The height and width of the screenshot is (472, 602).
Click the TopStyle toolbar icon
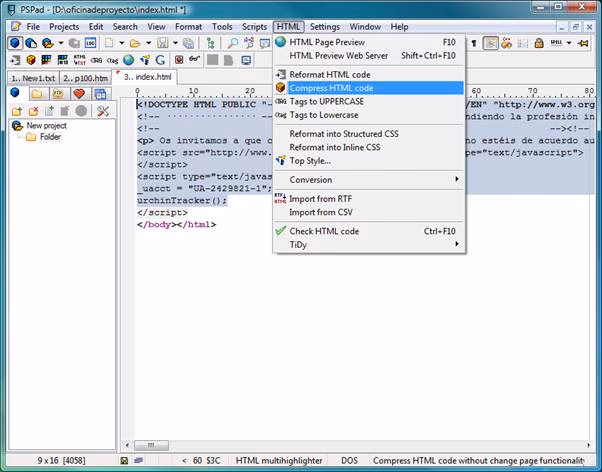(x=145, y=60)
